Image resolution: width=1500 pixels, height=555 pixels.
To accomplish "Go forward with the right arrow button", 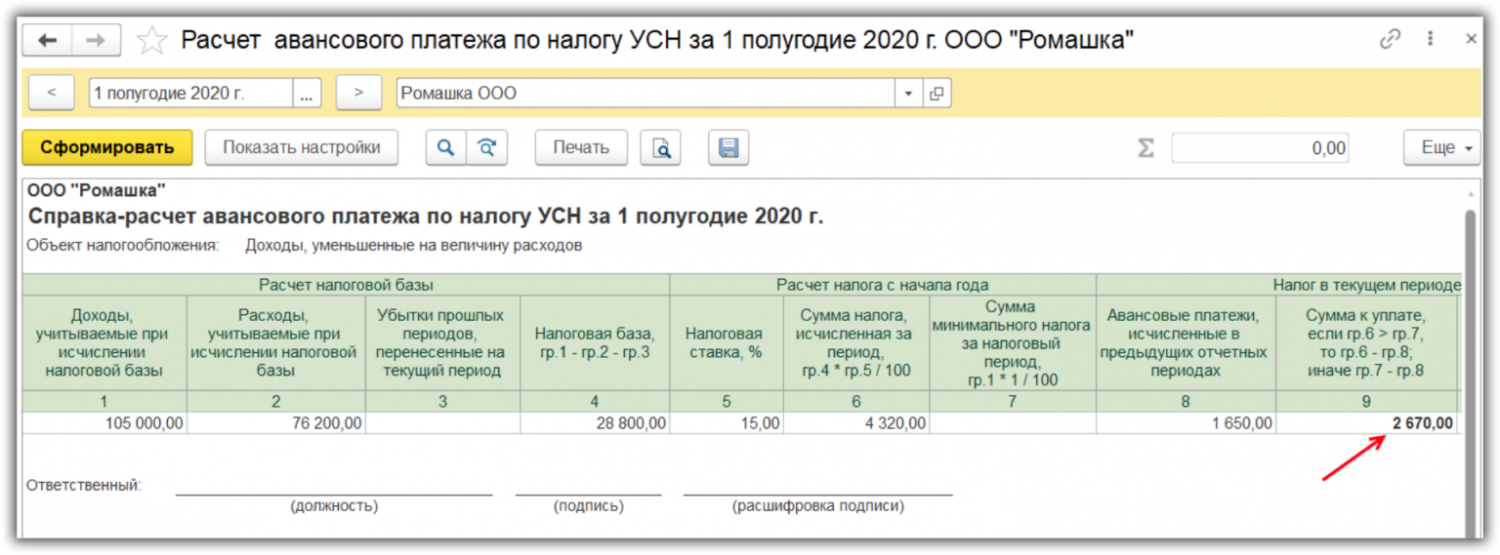I will pos(96,40).
